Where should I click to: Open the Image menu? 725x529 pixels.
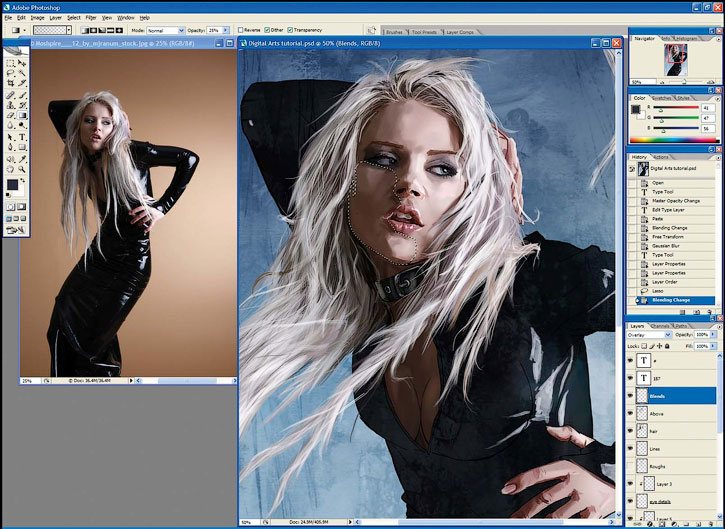point(37,18)
